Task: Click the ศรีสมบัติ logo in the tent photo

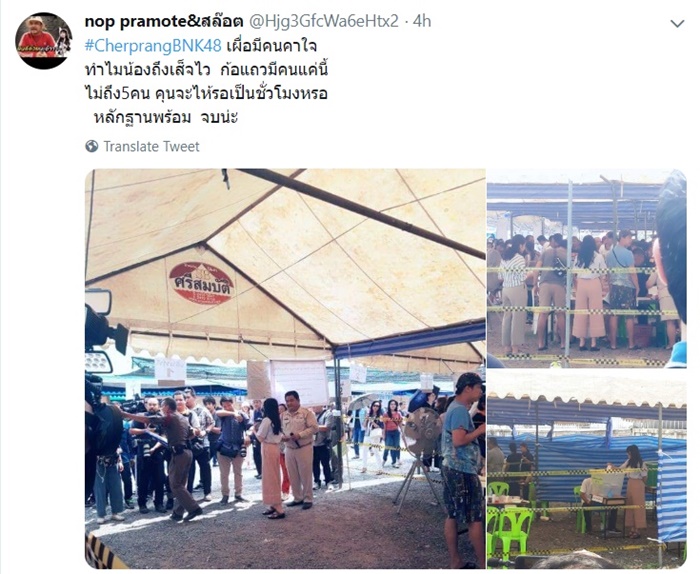Action: (x=201, y=283)
